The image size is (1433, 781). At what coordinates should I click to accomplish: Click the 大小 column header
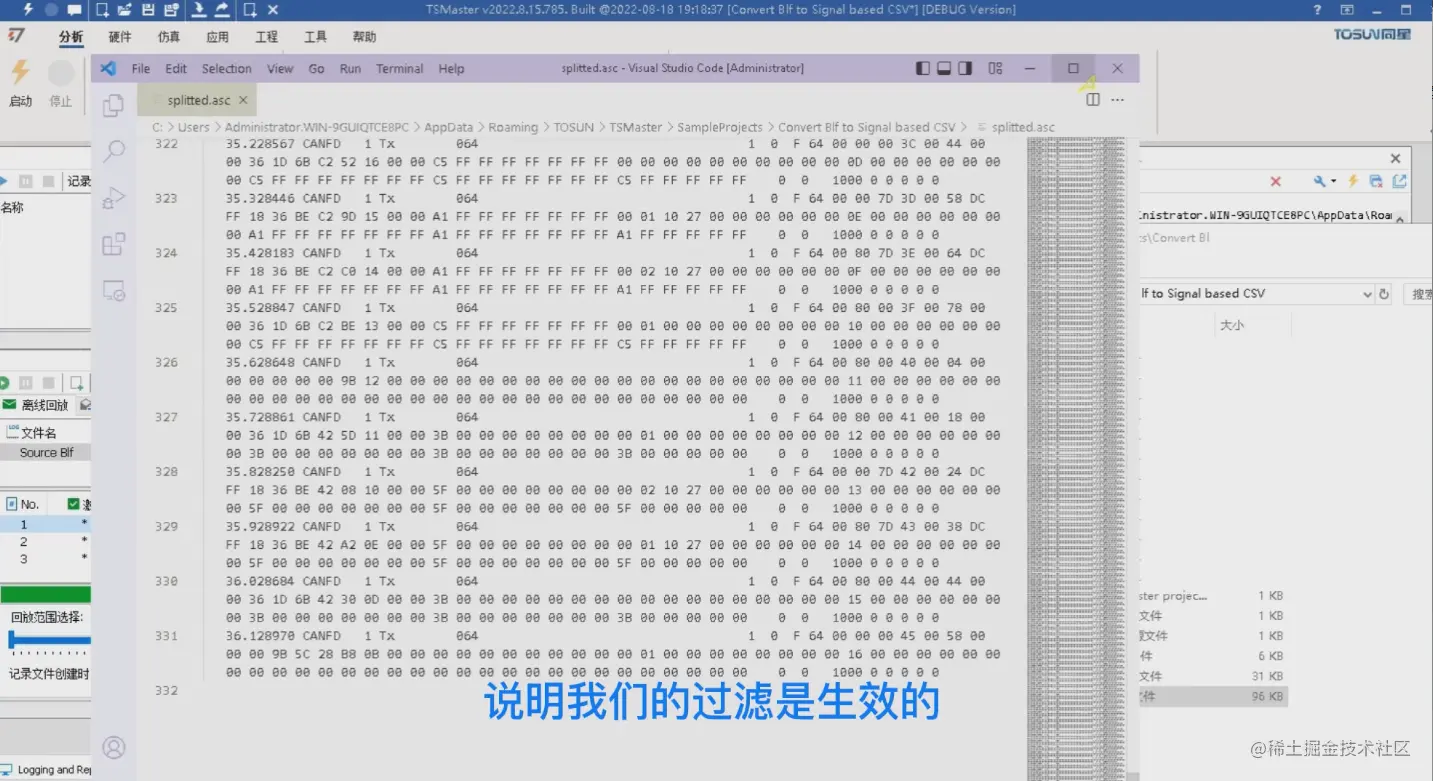1232,325
